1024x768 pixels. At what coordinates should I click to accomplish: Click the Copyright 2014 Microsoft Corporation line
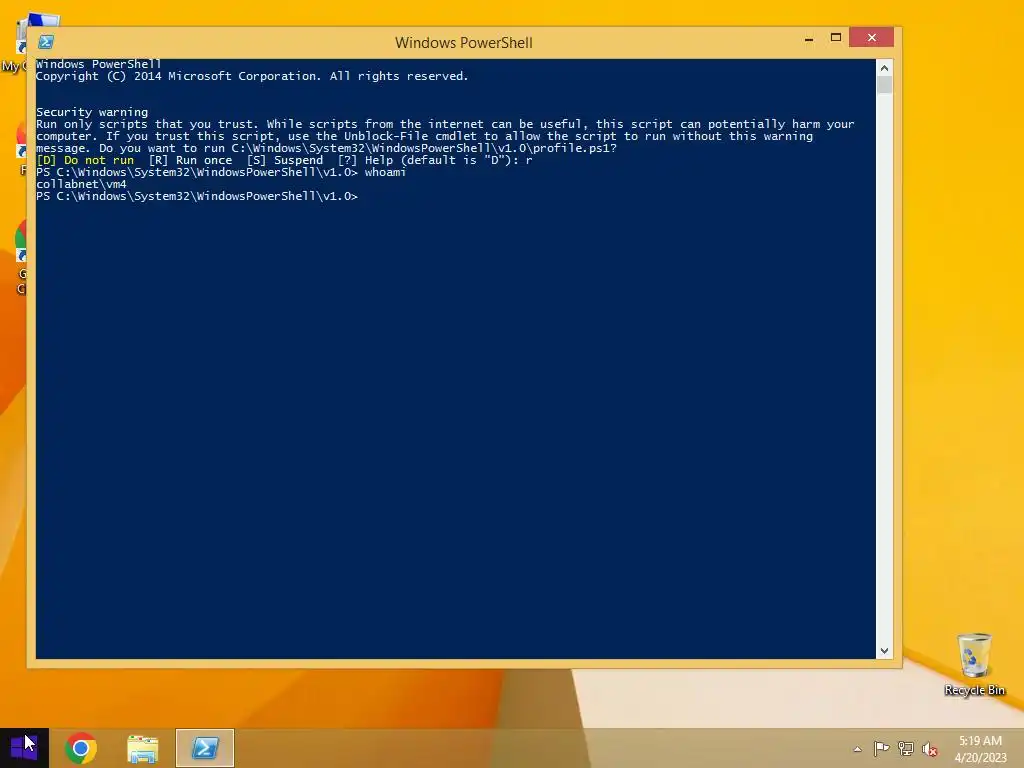(x=252, y=76)
